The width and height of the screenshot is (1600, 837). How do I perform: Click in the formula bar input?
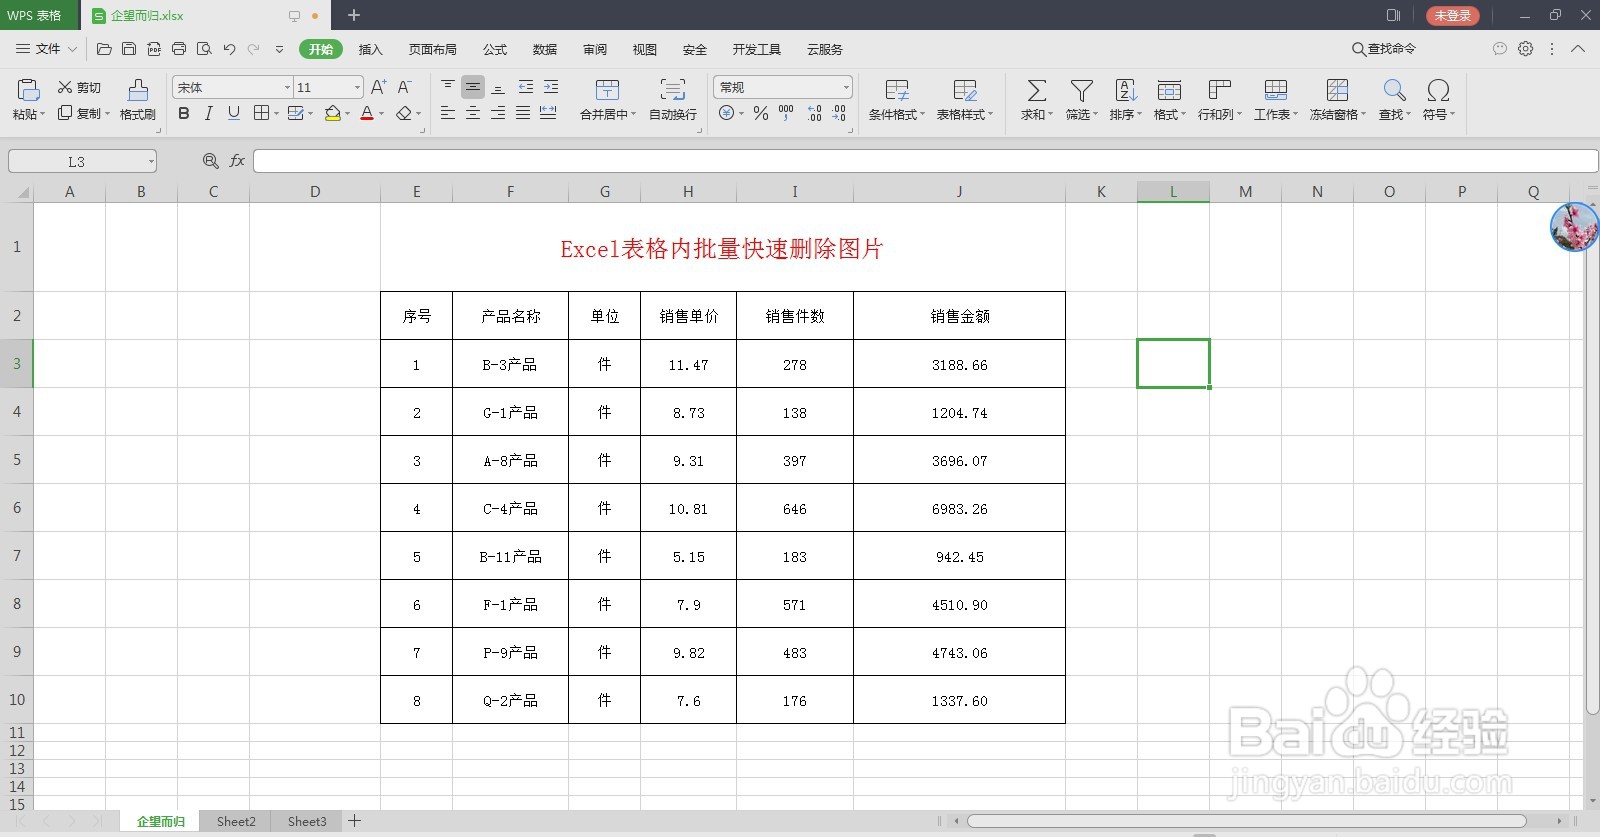[925, 161]
